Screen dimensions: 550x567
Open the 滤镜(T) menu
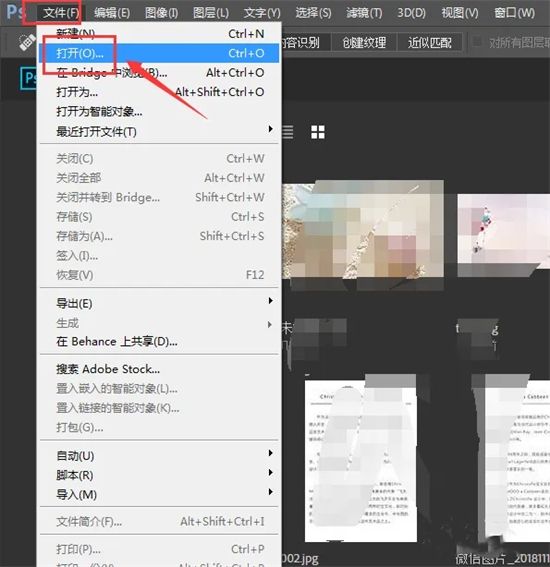coord(364,13)
